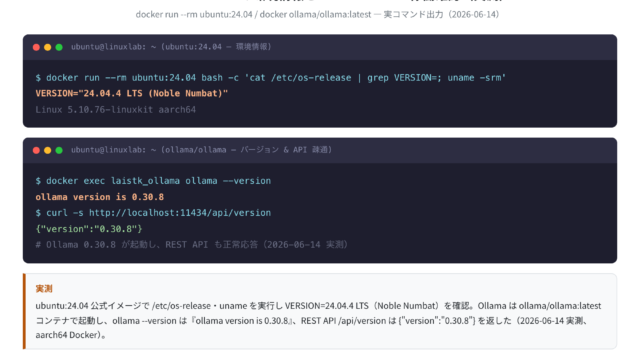
Task: Click red dot in ubuntu:24.04 terminal header
Action: [36, 47]
